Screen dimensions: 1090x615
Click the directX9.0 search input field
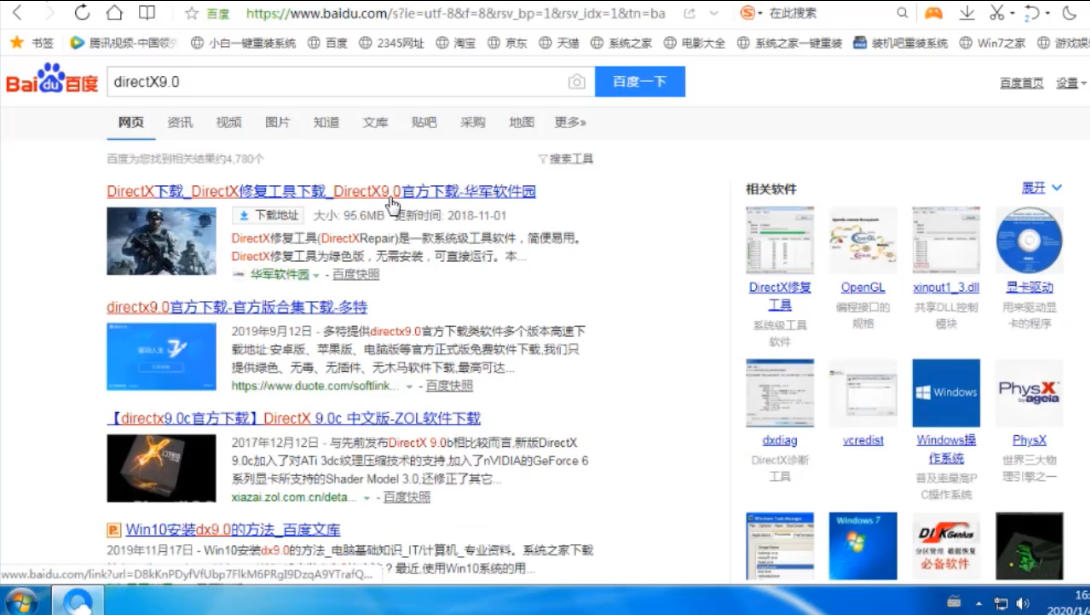pyautogui.click(x=335, y=82)
